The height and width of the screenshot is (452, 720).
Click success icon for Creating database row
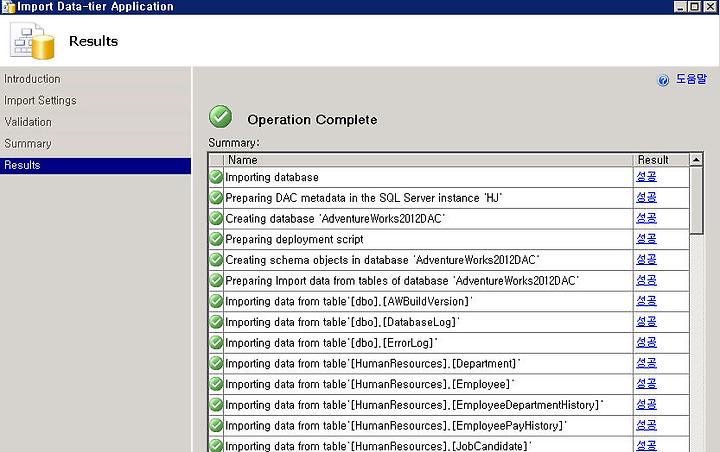(216, 218)
